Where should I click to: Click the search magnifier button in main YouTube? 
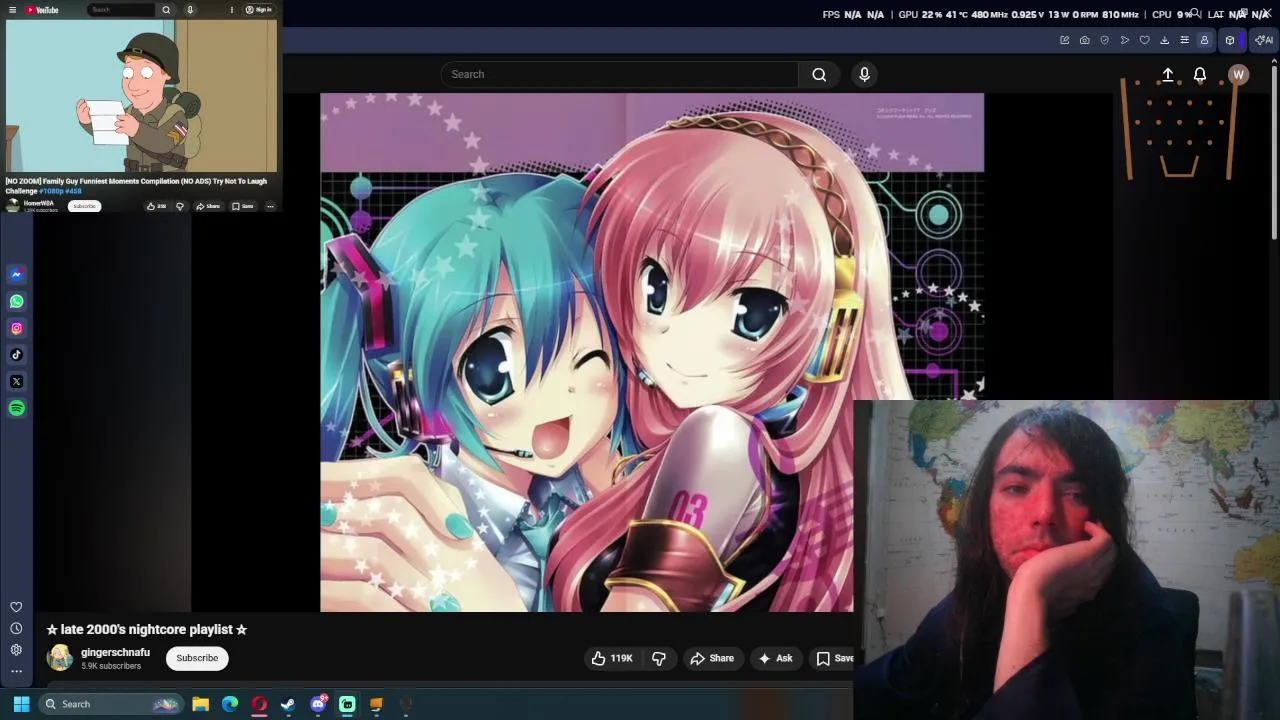tap(819, 74)
